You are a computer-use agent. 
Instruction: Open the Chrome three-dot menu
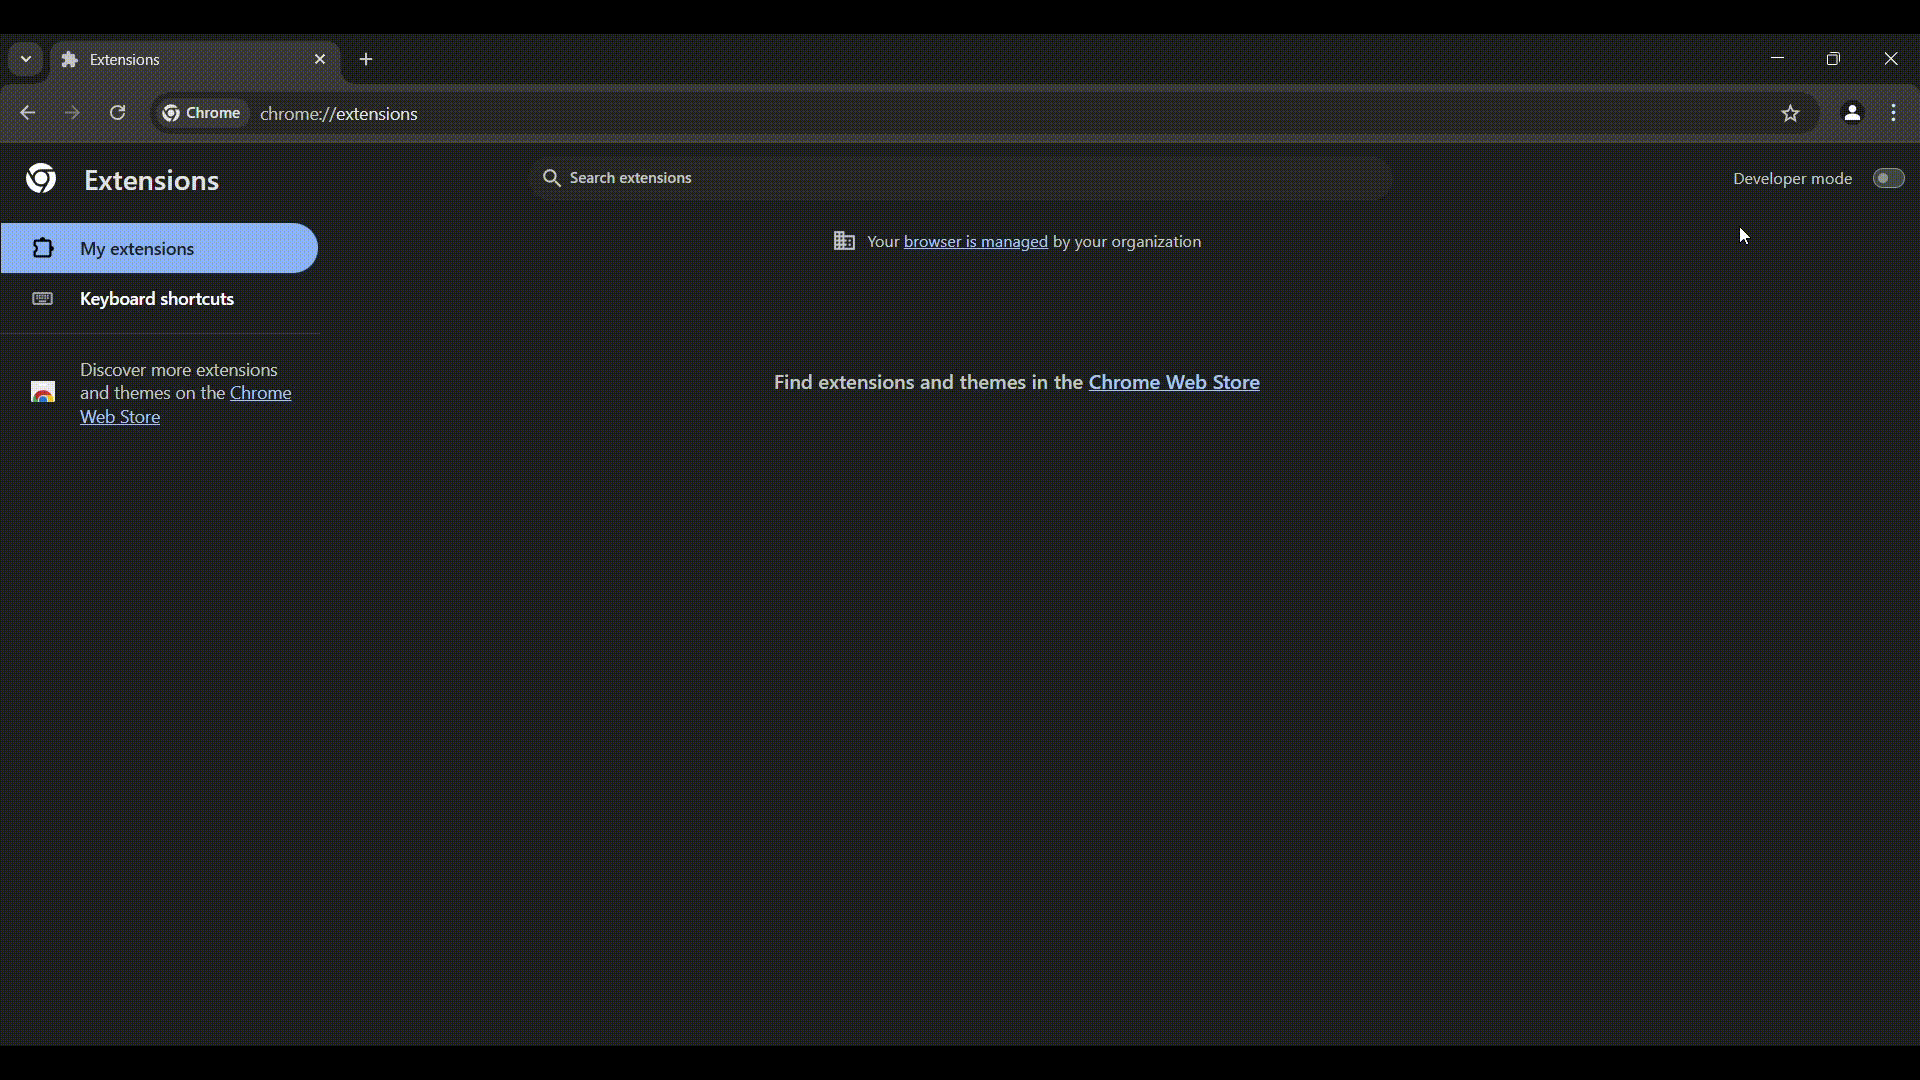point(1894,113)
